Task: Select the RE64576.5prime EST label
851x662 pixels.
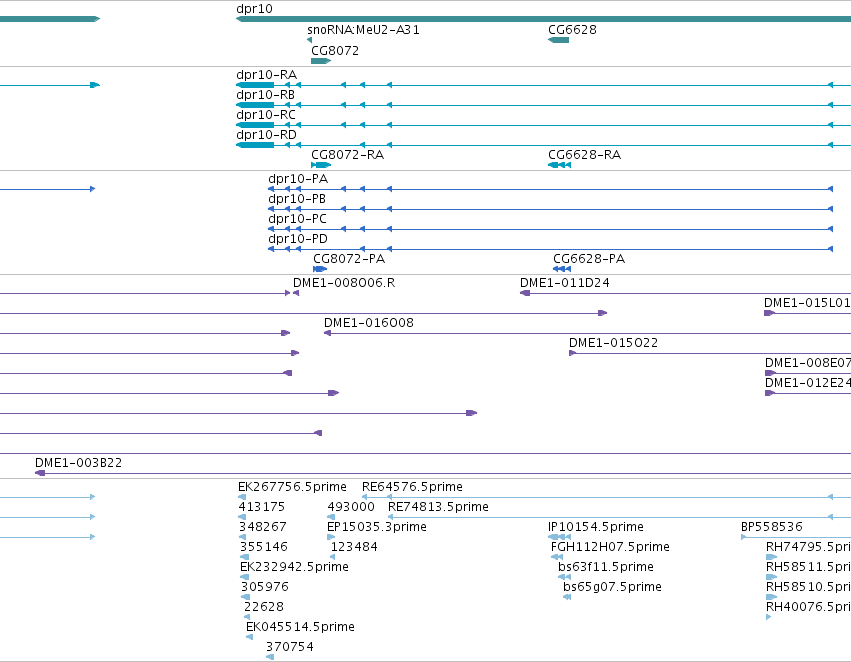Action: coord(412,487)
